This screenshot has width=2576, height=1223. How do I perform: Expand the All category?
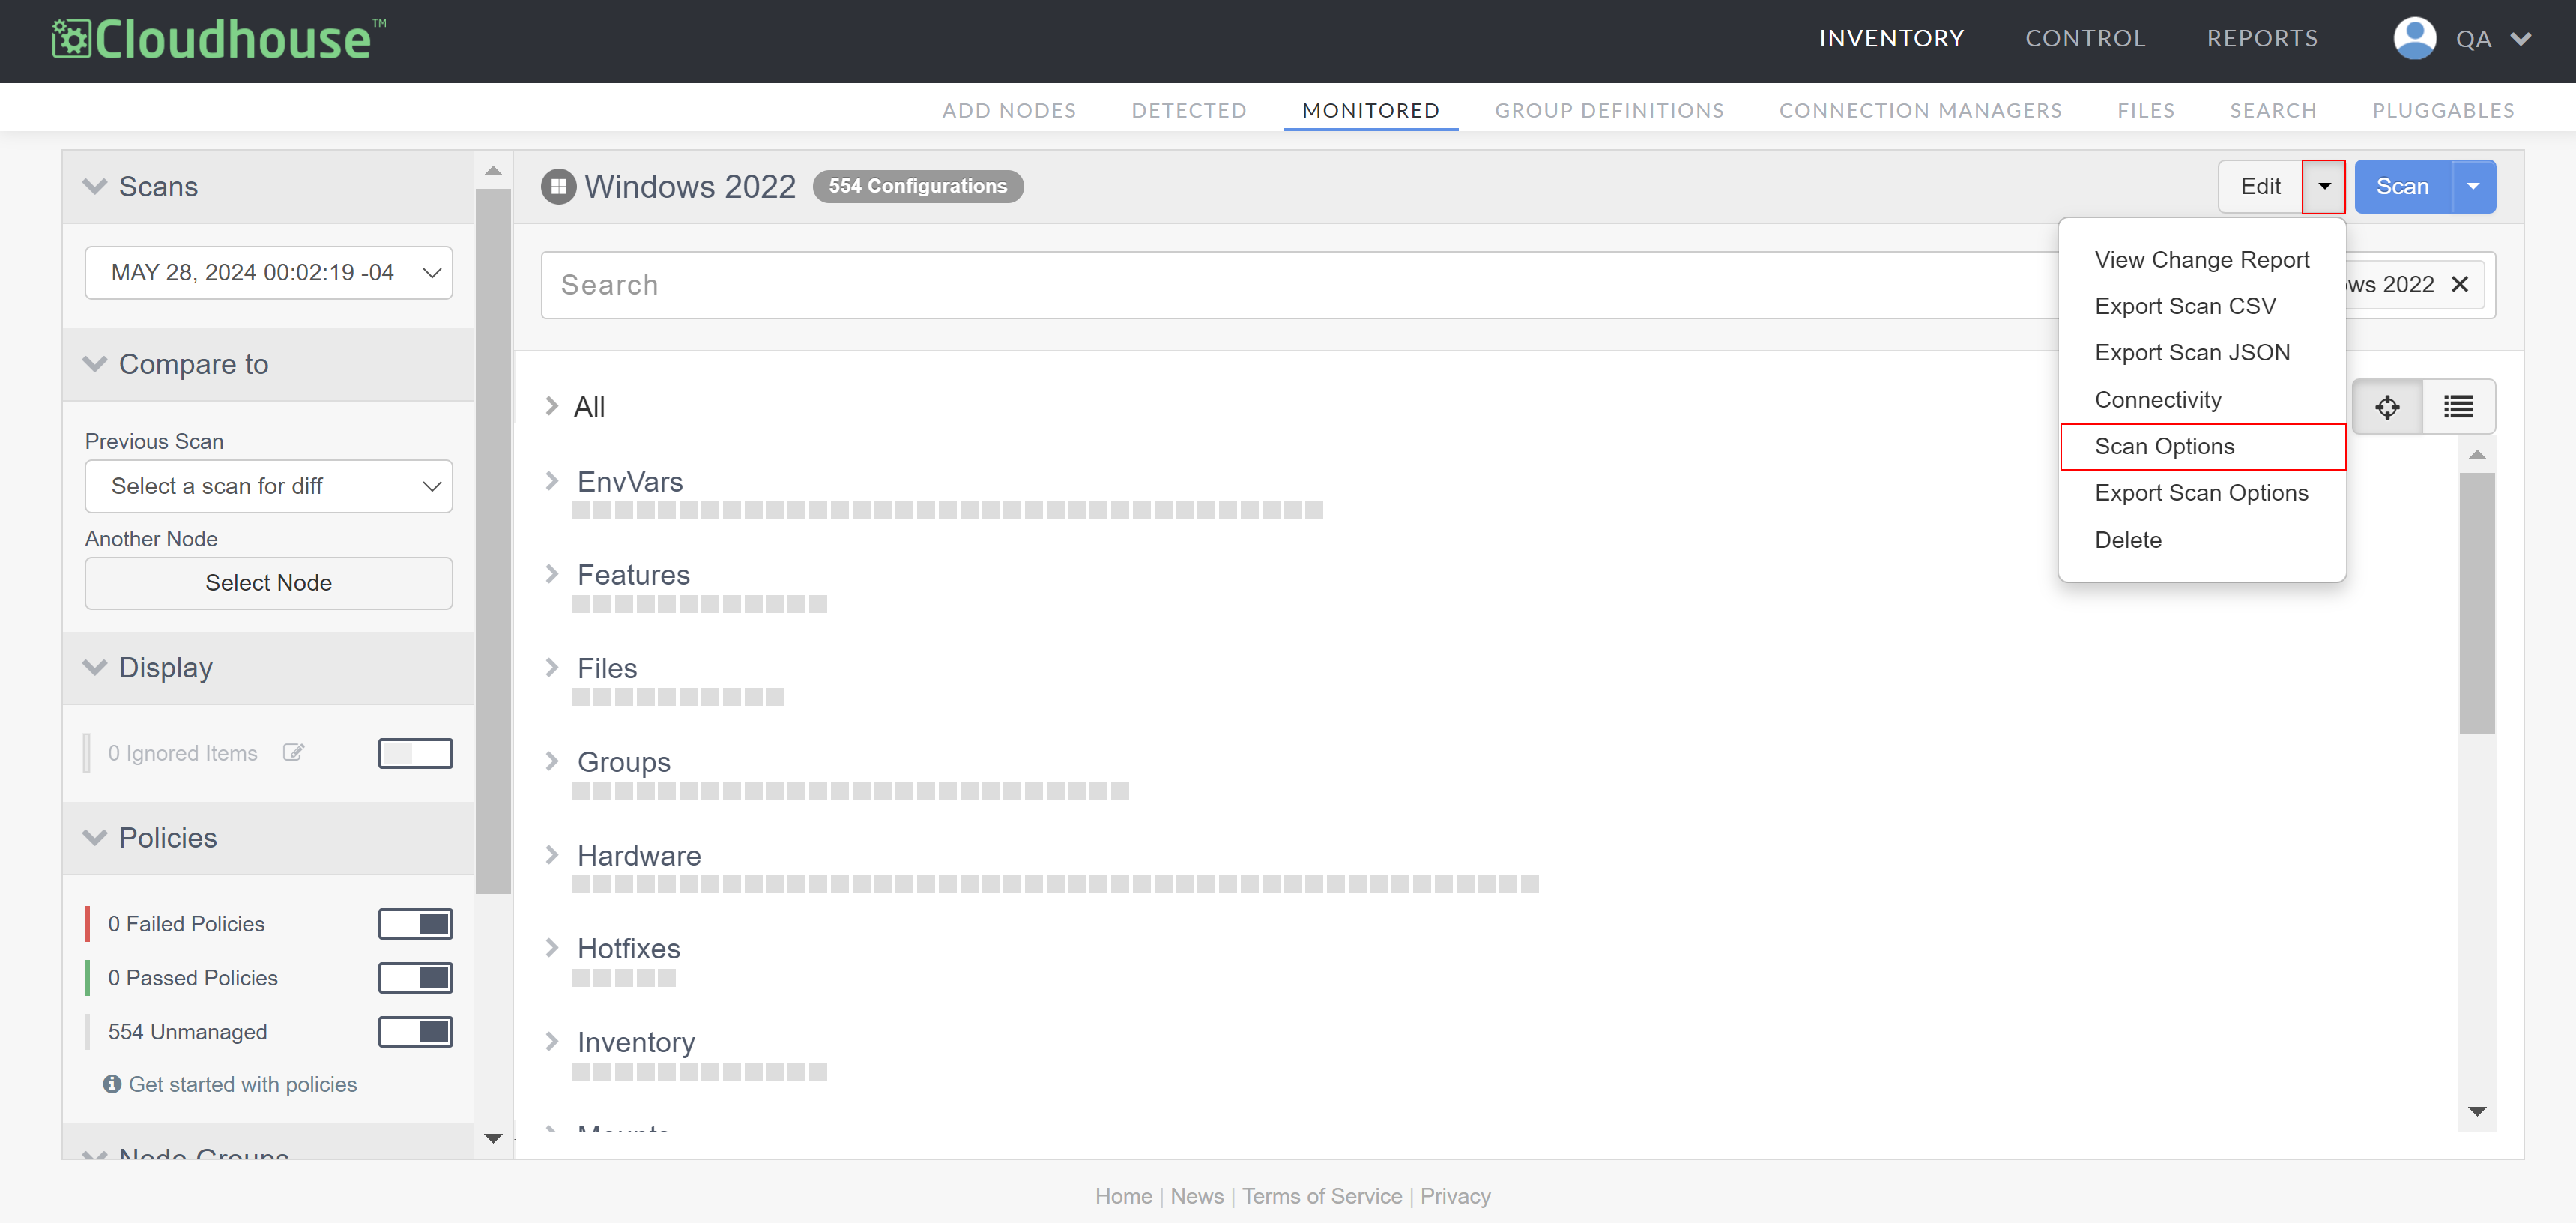552,406
